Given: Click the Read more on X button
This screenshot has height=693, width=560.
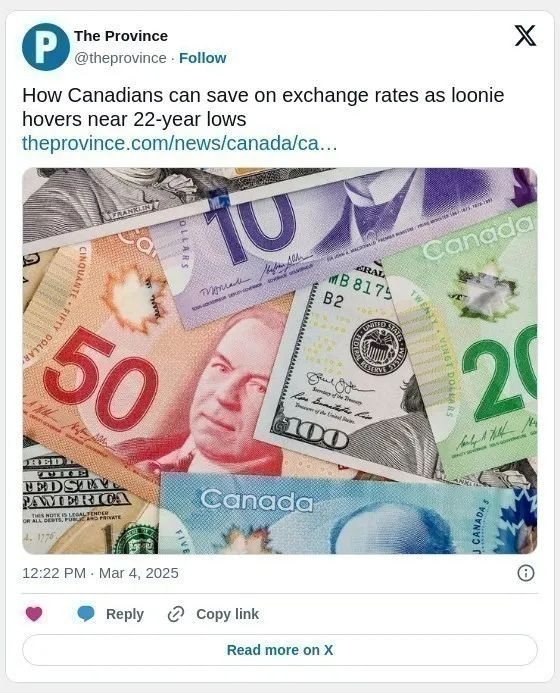Looking at the screenshot, I should 280,650.
